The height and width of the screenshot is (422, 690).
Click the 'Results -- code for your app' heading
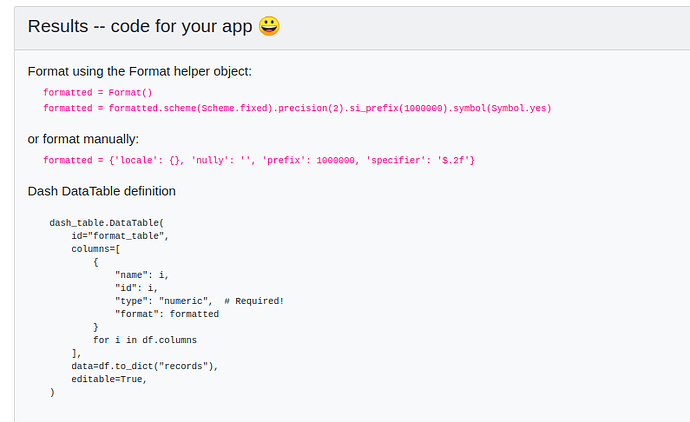coord(140,26)
